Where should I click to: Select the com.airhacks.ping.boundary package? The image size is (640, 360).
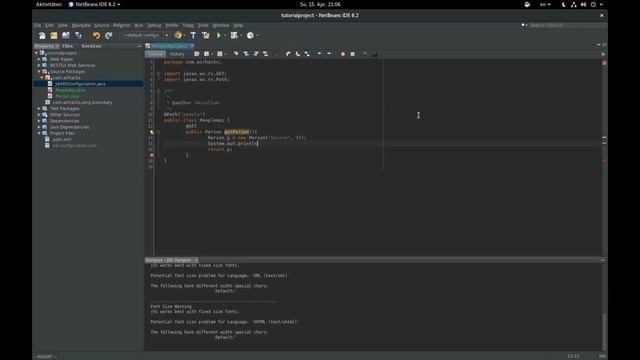click(82, 102)
